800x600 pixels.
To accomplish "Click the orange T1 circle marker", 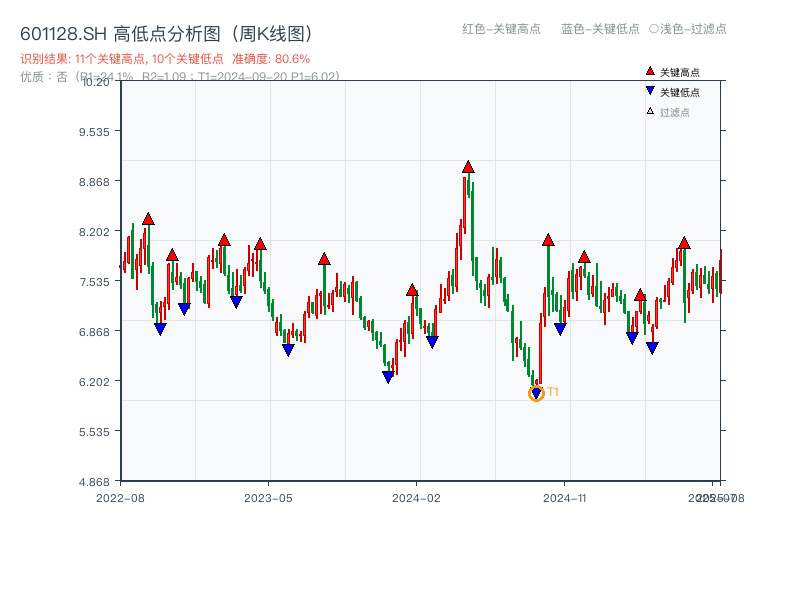I will pyautogui.click(x=535, y=394).
